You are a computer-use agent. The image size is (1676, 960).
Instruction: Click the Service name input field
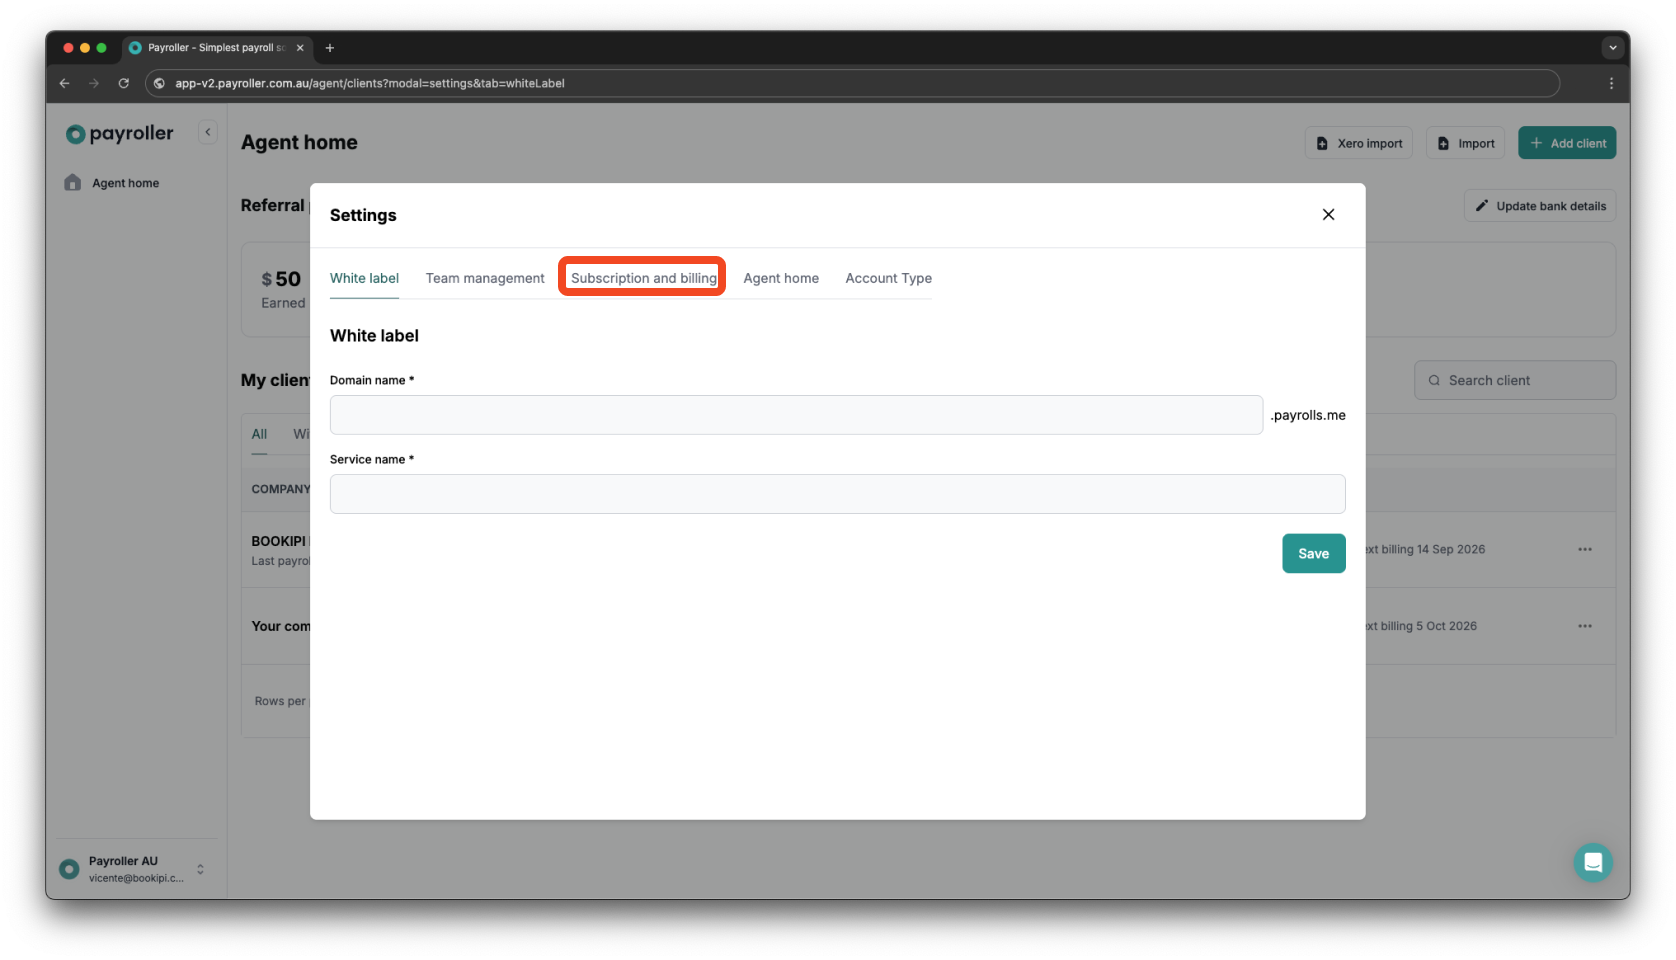pos(837,493)
